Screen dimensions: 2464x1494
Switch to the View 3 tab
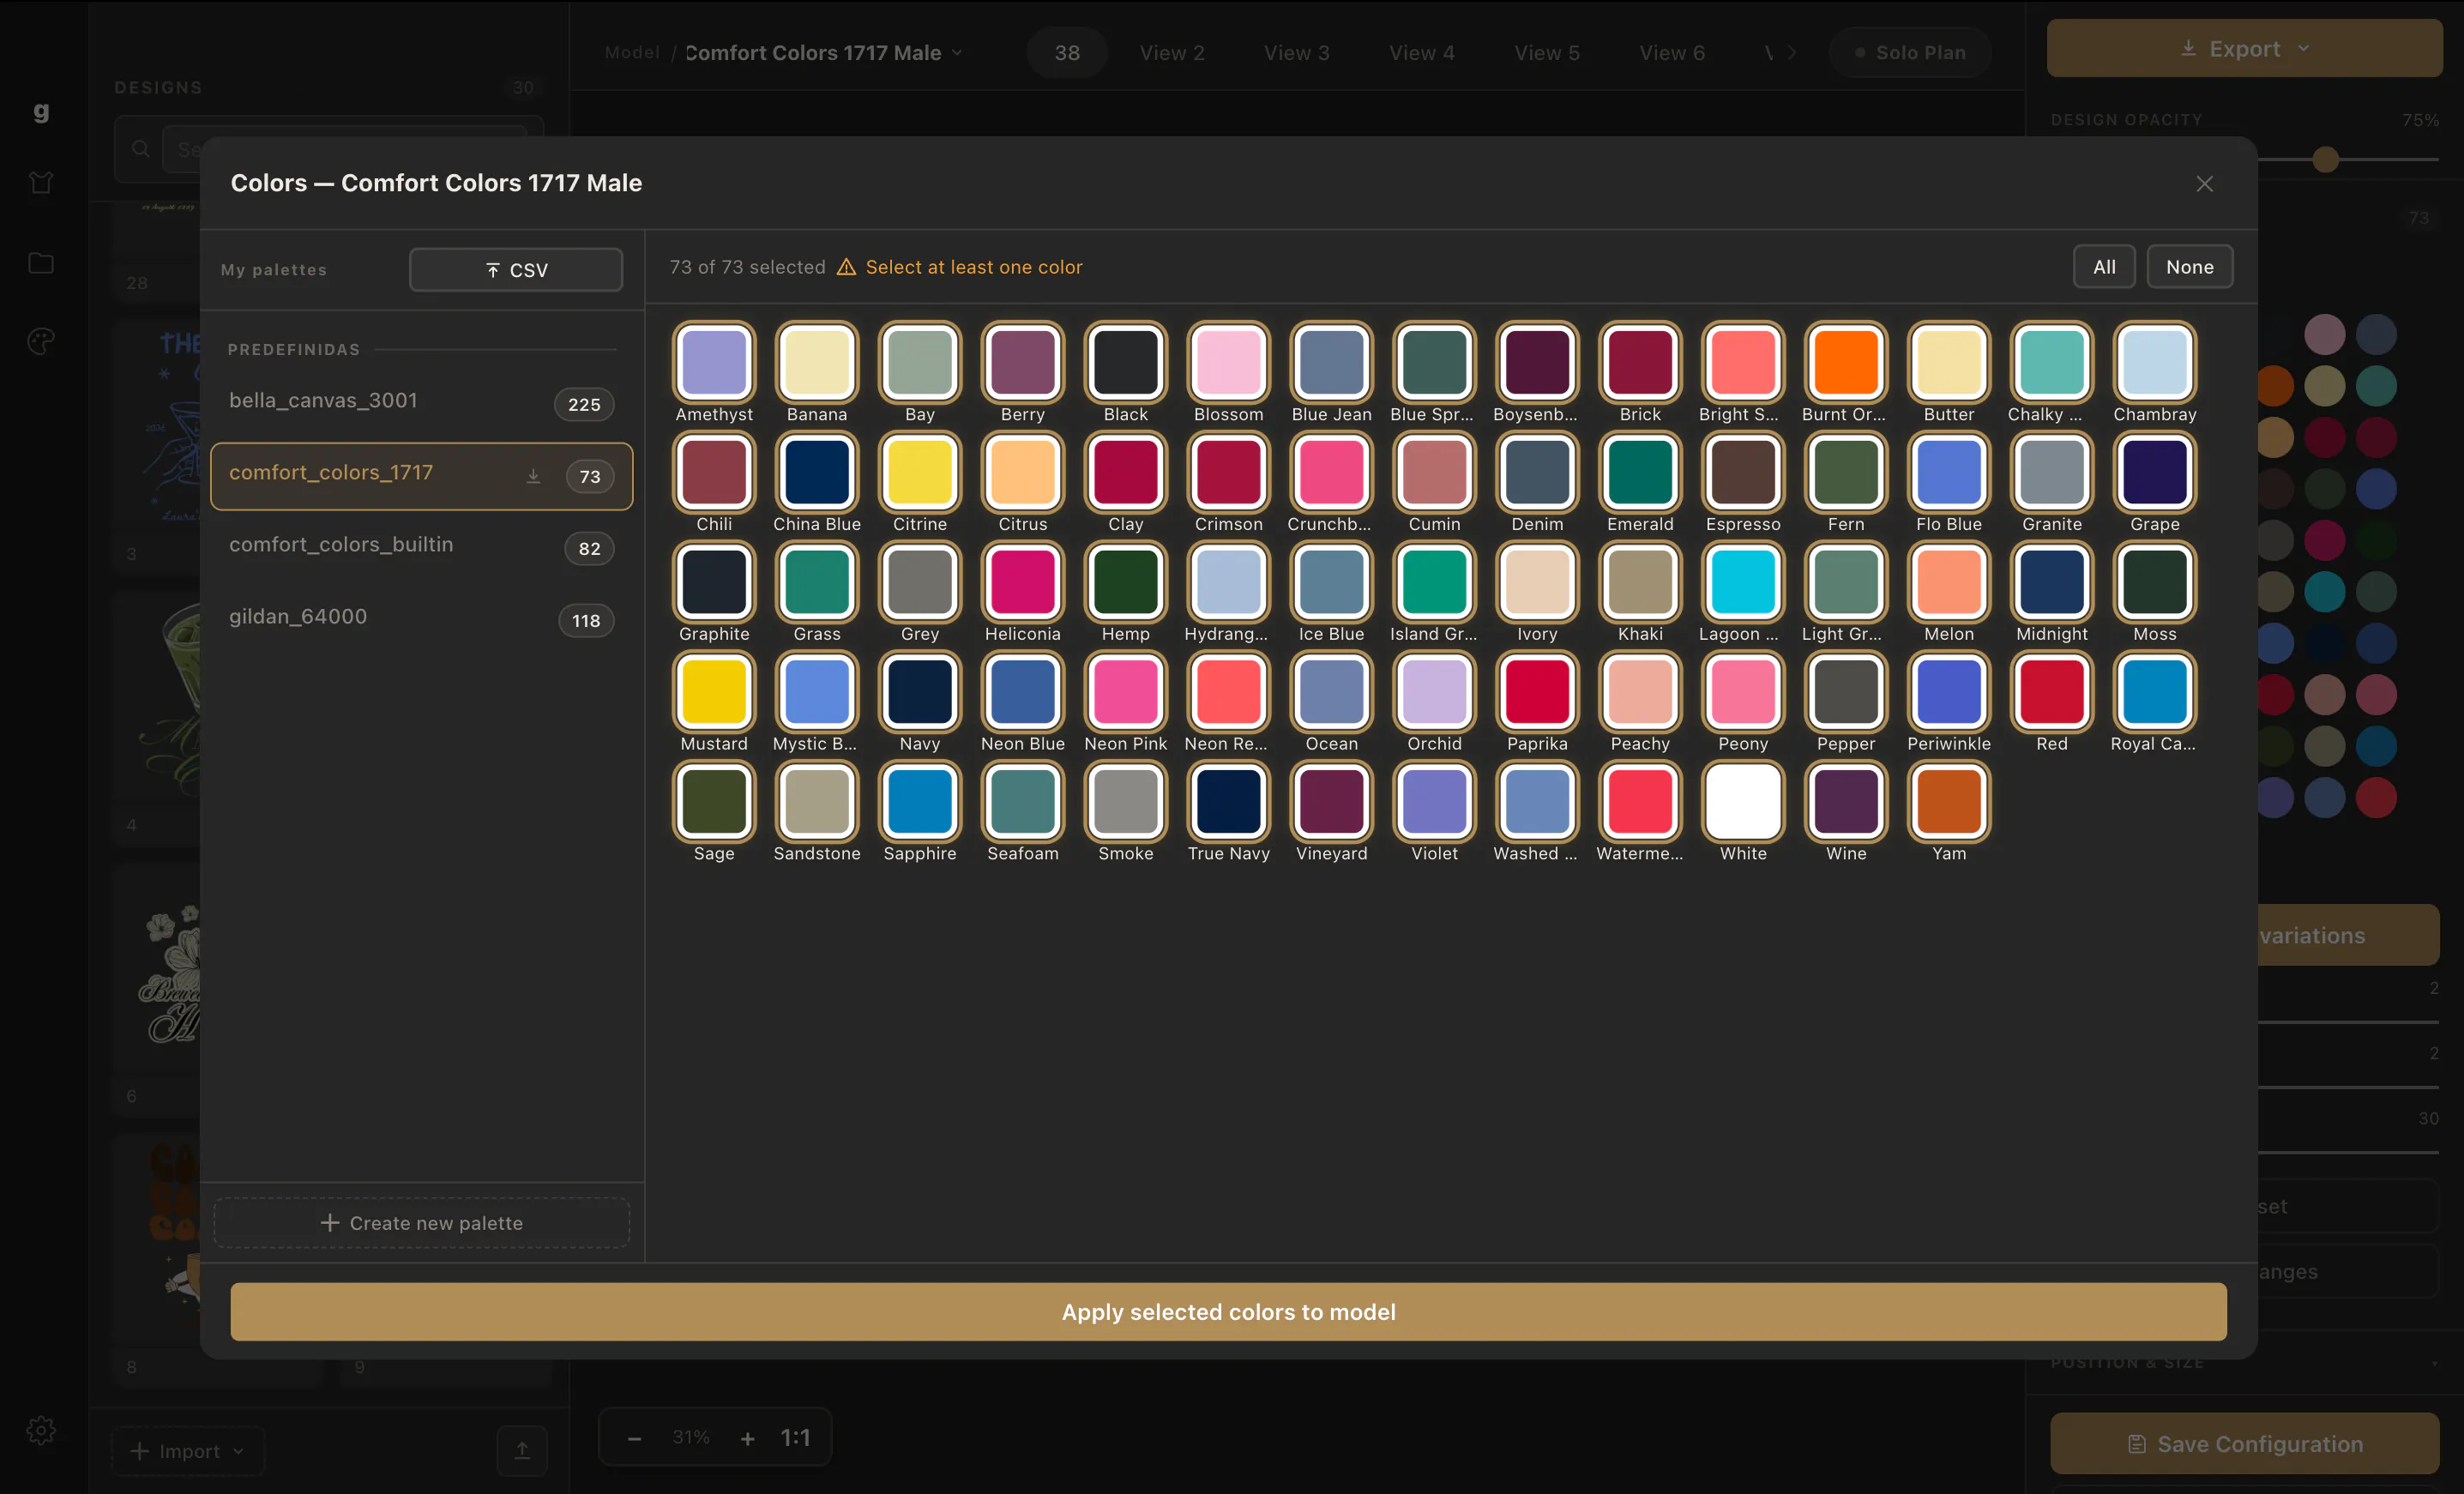pyautogui.click(x=1296, y=52)
